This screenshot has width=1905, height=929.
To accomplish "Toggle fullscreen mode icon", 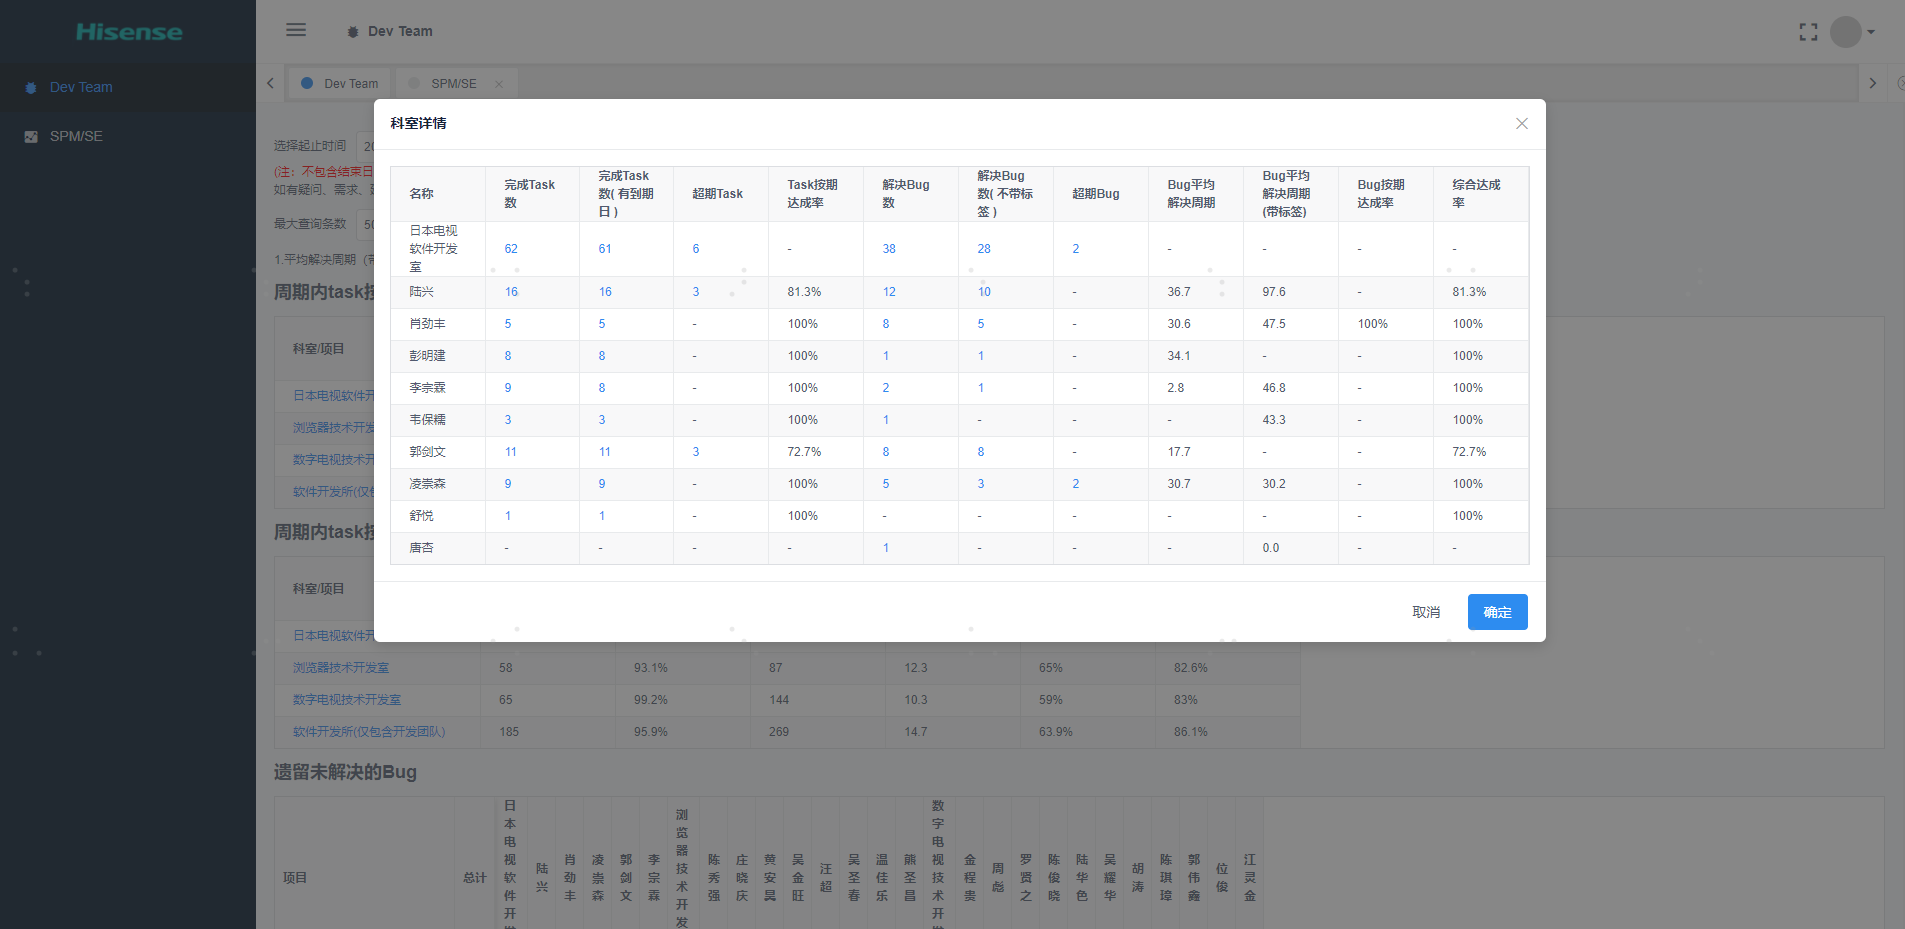I will 1808,32.
